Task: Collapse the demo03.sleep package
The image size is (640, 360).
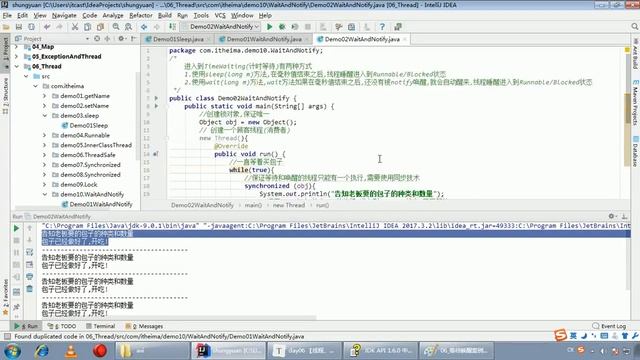Action: [x=45, y=116]
